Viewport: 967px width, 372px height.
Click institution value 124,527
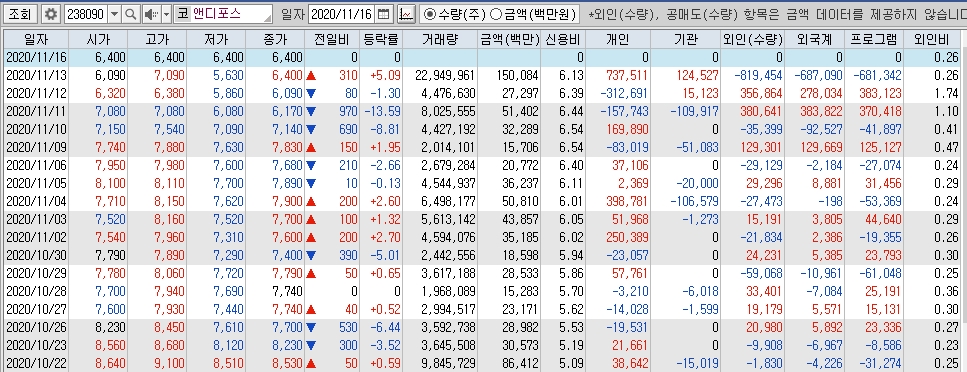coord(697,75)
